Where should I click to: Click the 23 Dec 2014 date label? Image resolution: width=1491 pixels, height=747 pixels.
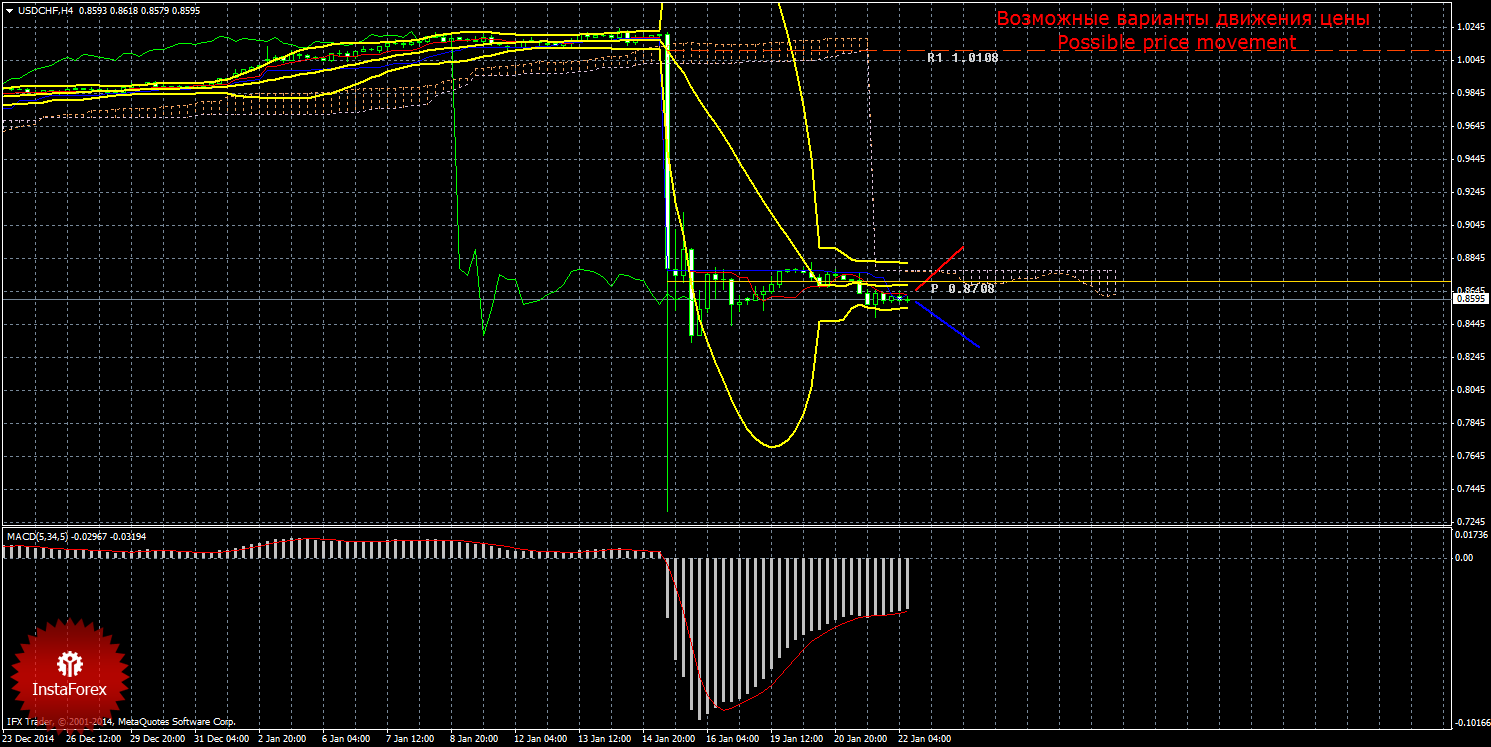[29, 740]
